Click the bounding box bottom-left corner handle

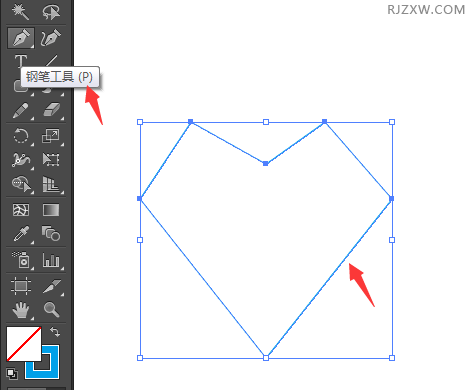coord(140,358)
